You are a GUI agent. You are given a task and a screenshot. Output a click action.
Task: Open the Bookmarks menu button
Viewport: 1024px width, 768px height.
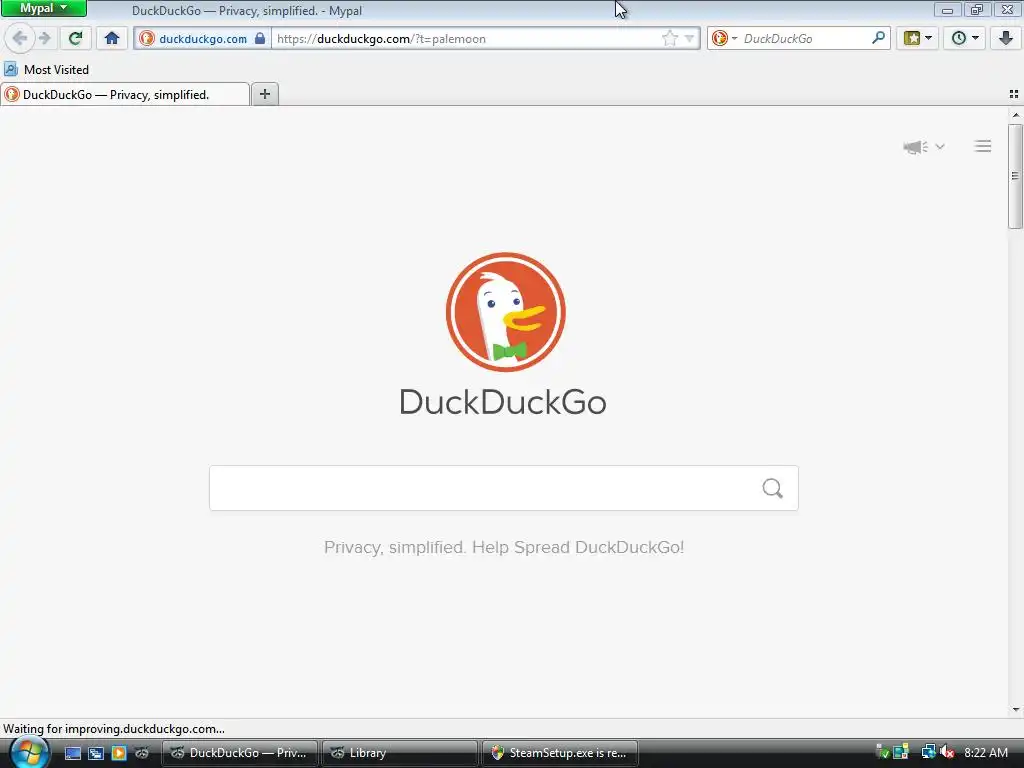(912, 39)
